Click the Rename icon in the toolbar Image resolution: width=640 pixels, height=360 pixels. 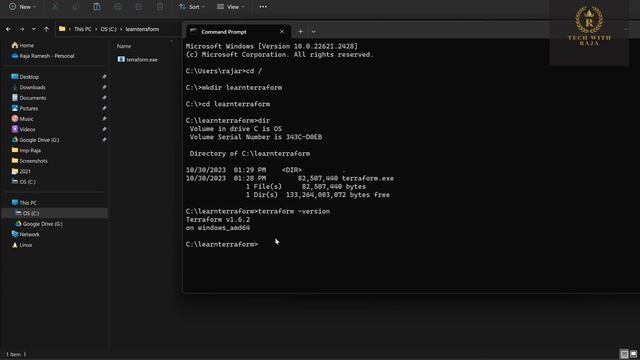click(x=118, y=7)
